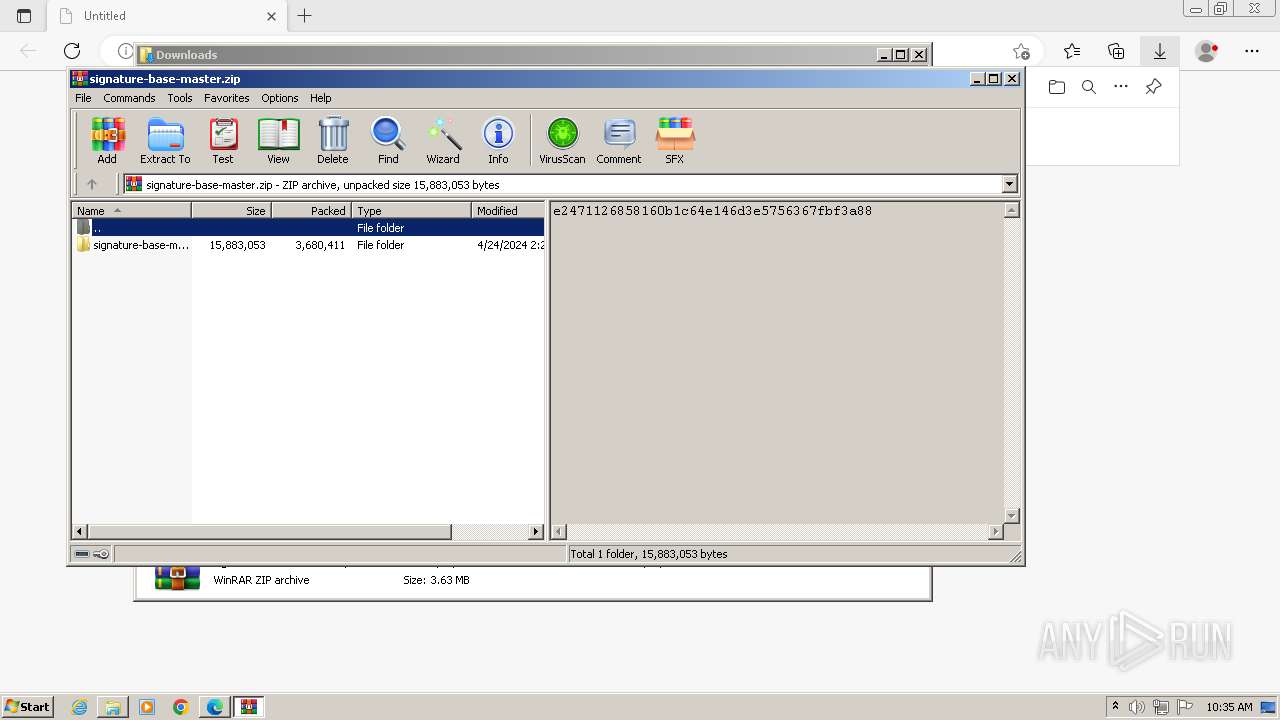
Task: Open downloads folder icon in flyout
Action: (x=1057, y=87)
